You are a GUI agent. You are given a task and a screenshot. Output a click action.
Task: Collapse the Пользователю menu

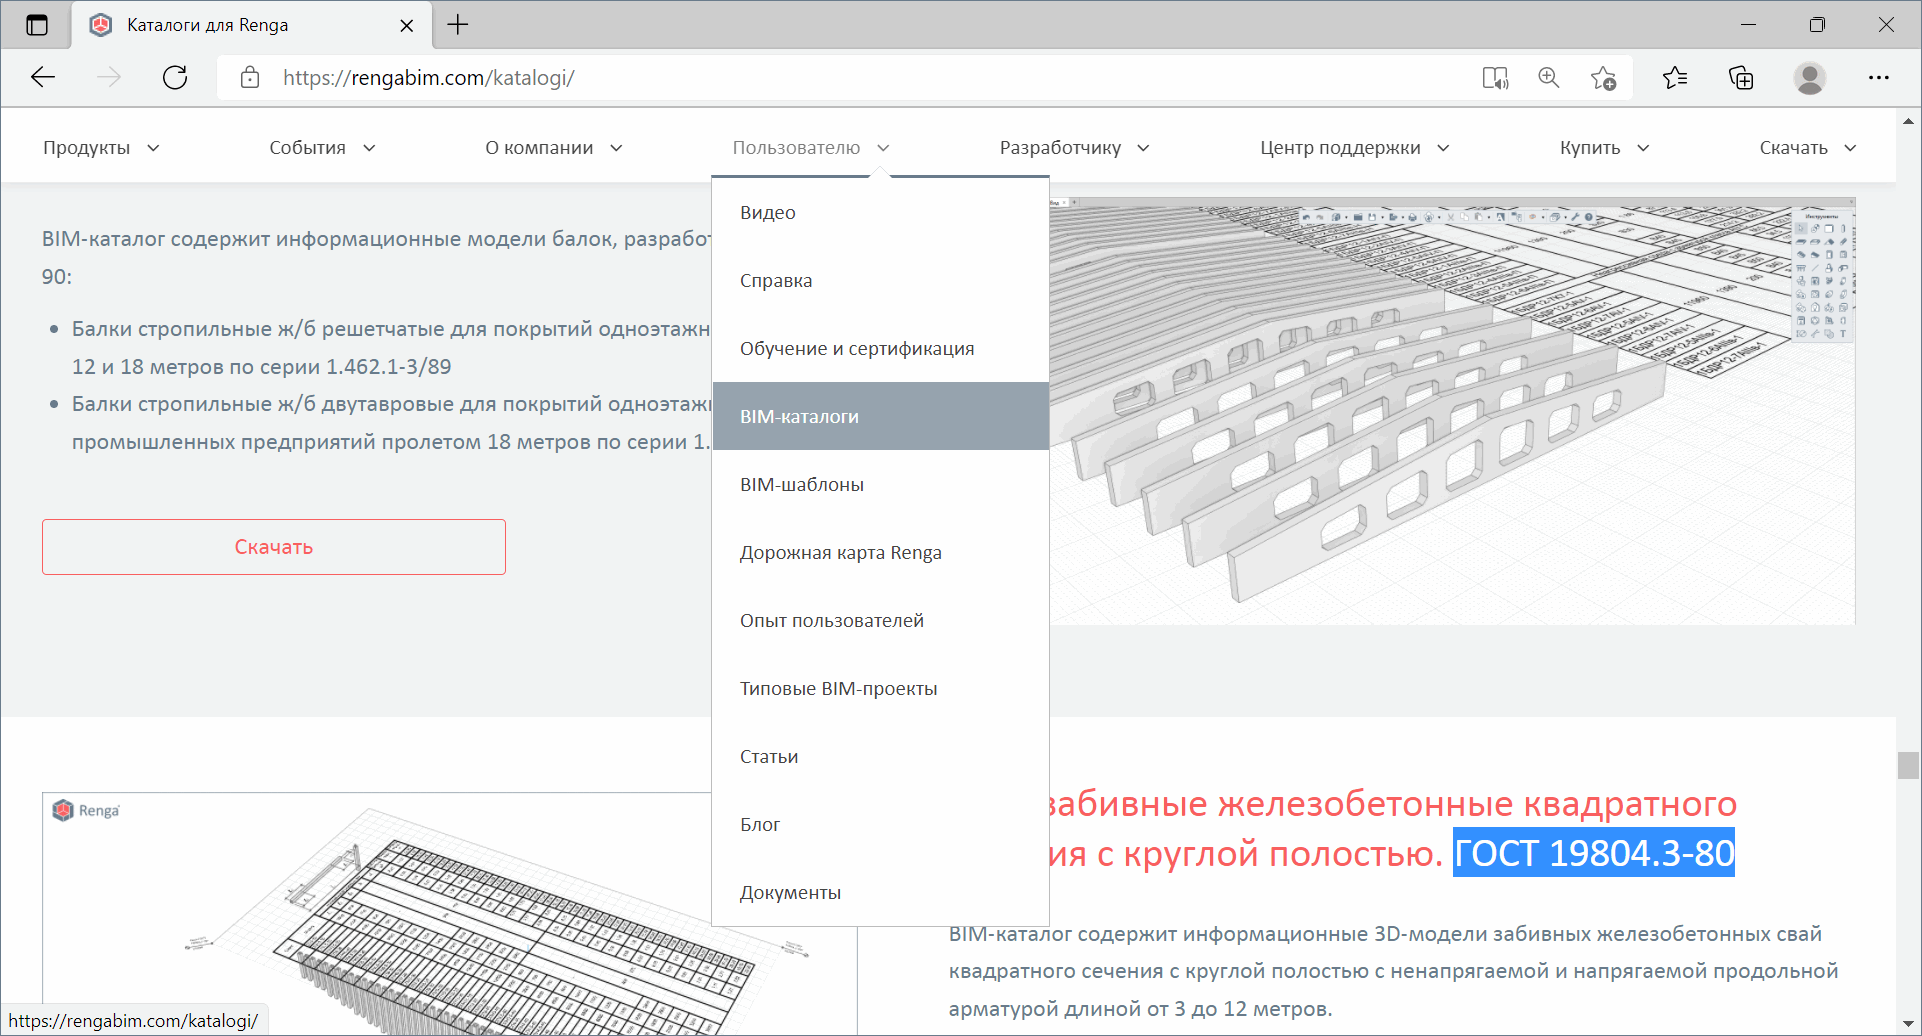tap(811, 148)
